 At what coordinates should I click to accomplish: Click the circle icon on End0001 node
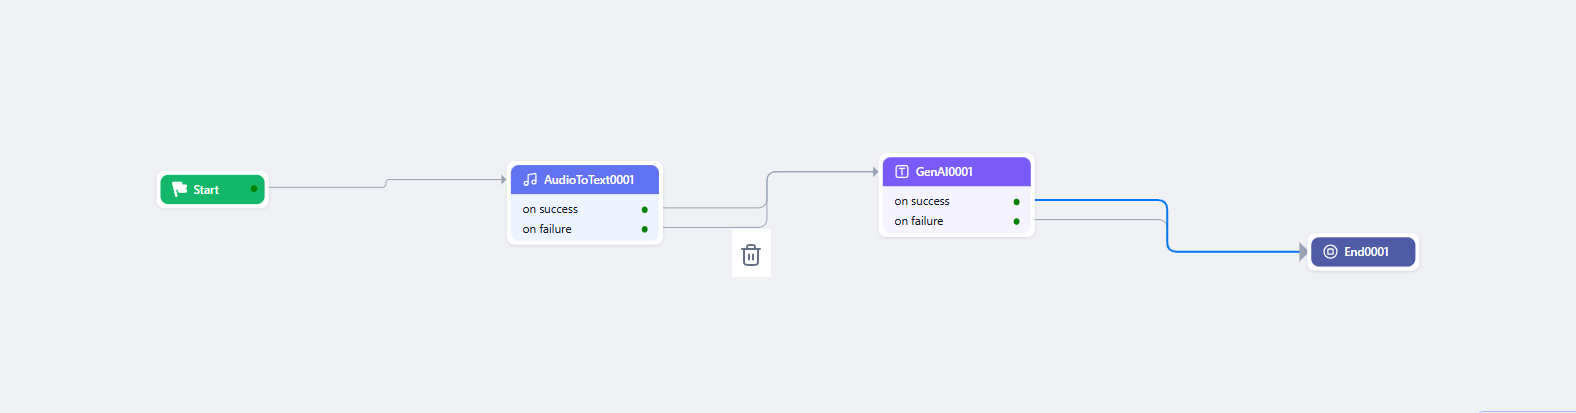click(x=1330, y=252)
